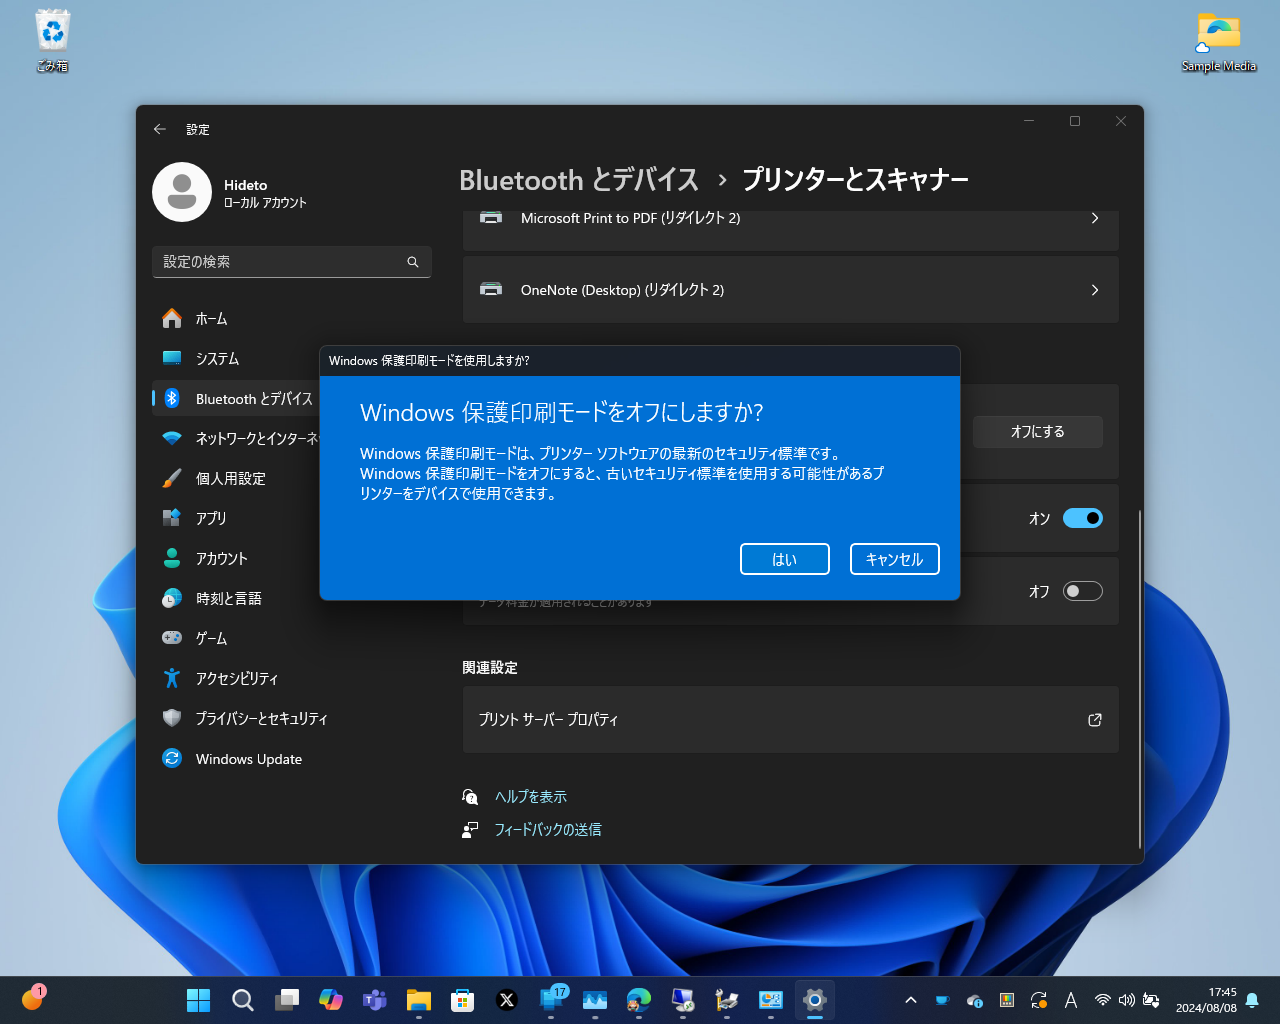Open the ゲーム settings icon
1280x1024 pixels.
click(x=172, y=638)
